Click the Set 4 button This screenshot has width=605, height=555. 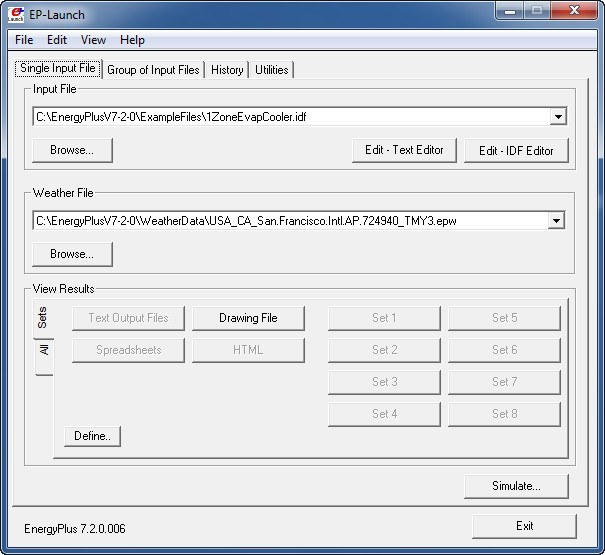coord(384,414)
